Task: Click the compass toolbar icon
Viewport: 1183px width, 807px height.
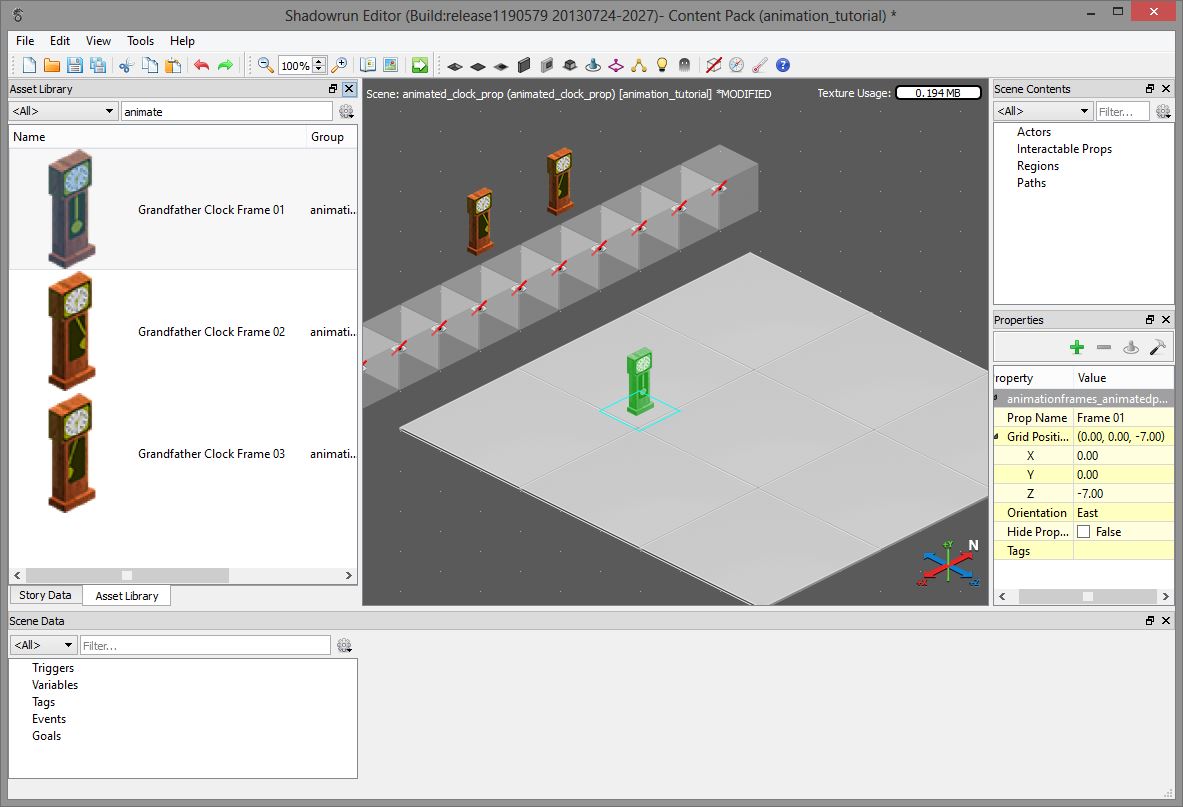Action: tap(736, 66)
